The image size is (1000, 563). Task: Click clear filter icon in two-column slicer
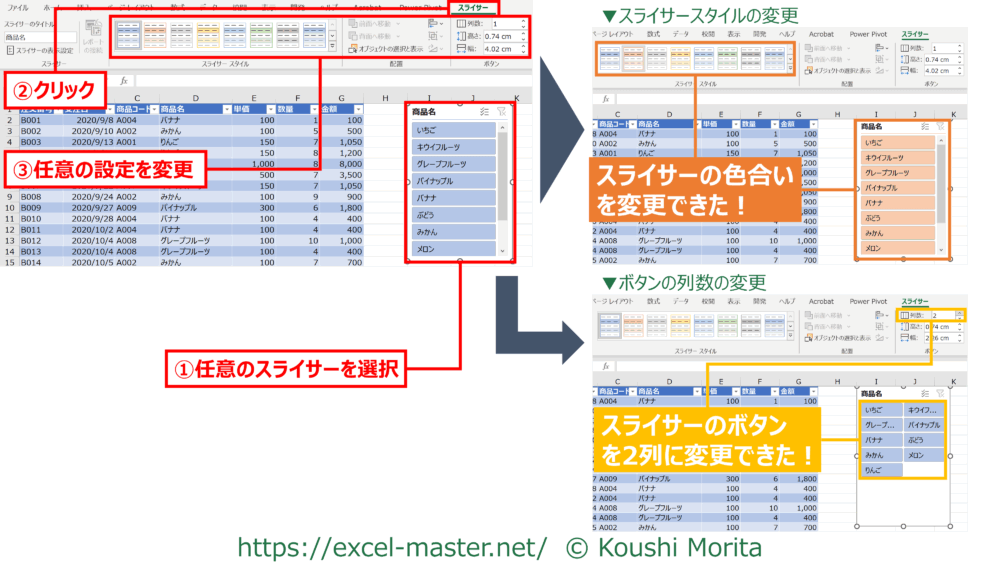click(940, 393)
